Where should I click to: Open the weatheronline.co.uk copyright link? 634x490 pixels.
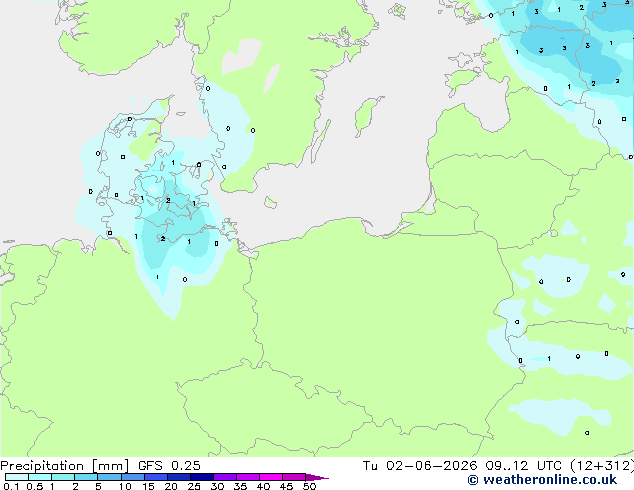tap(542, 480)
